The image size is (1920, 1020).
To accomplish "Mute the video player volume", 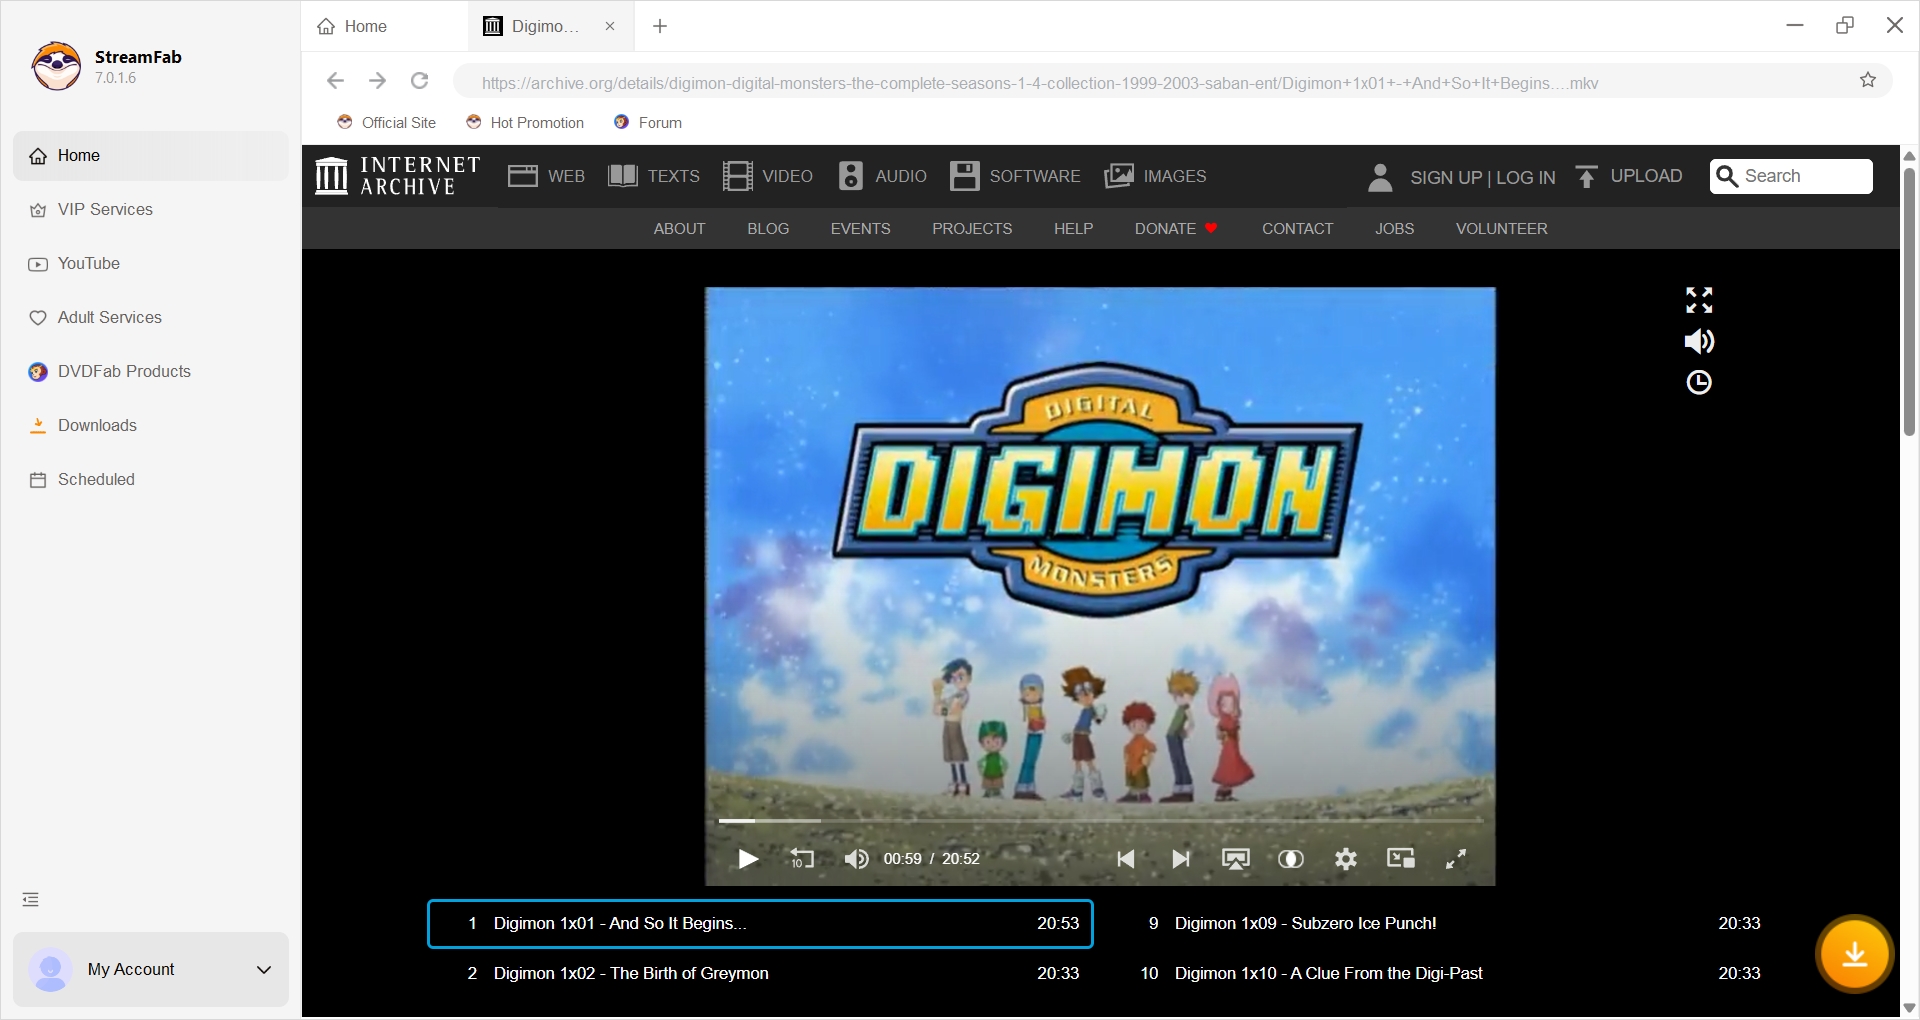I will coord(856,859).
